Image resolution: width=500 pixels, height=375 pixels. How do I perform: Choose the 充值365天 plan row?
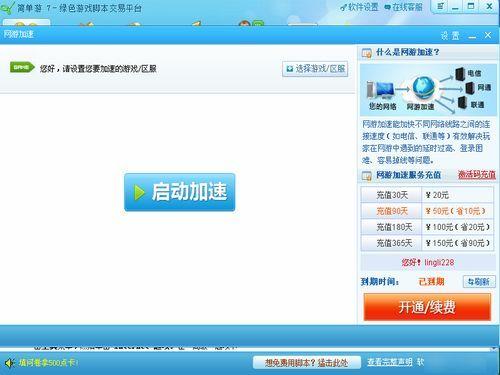427,243
